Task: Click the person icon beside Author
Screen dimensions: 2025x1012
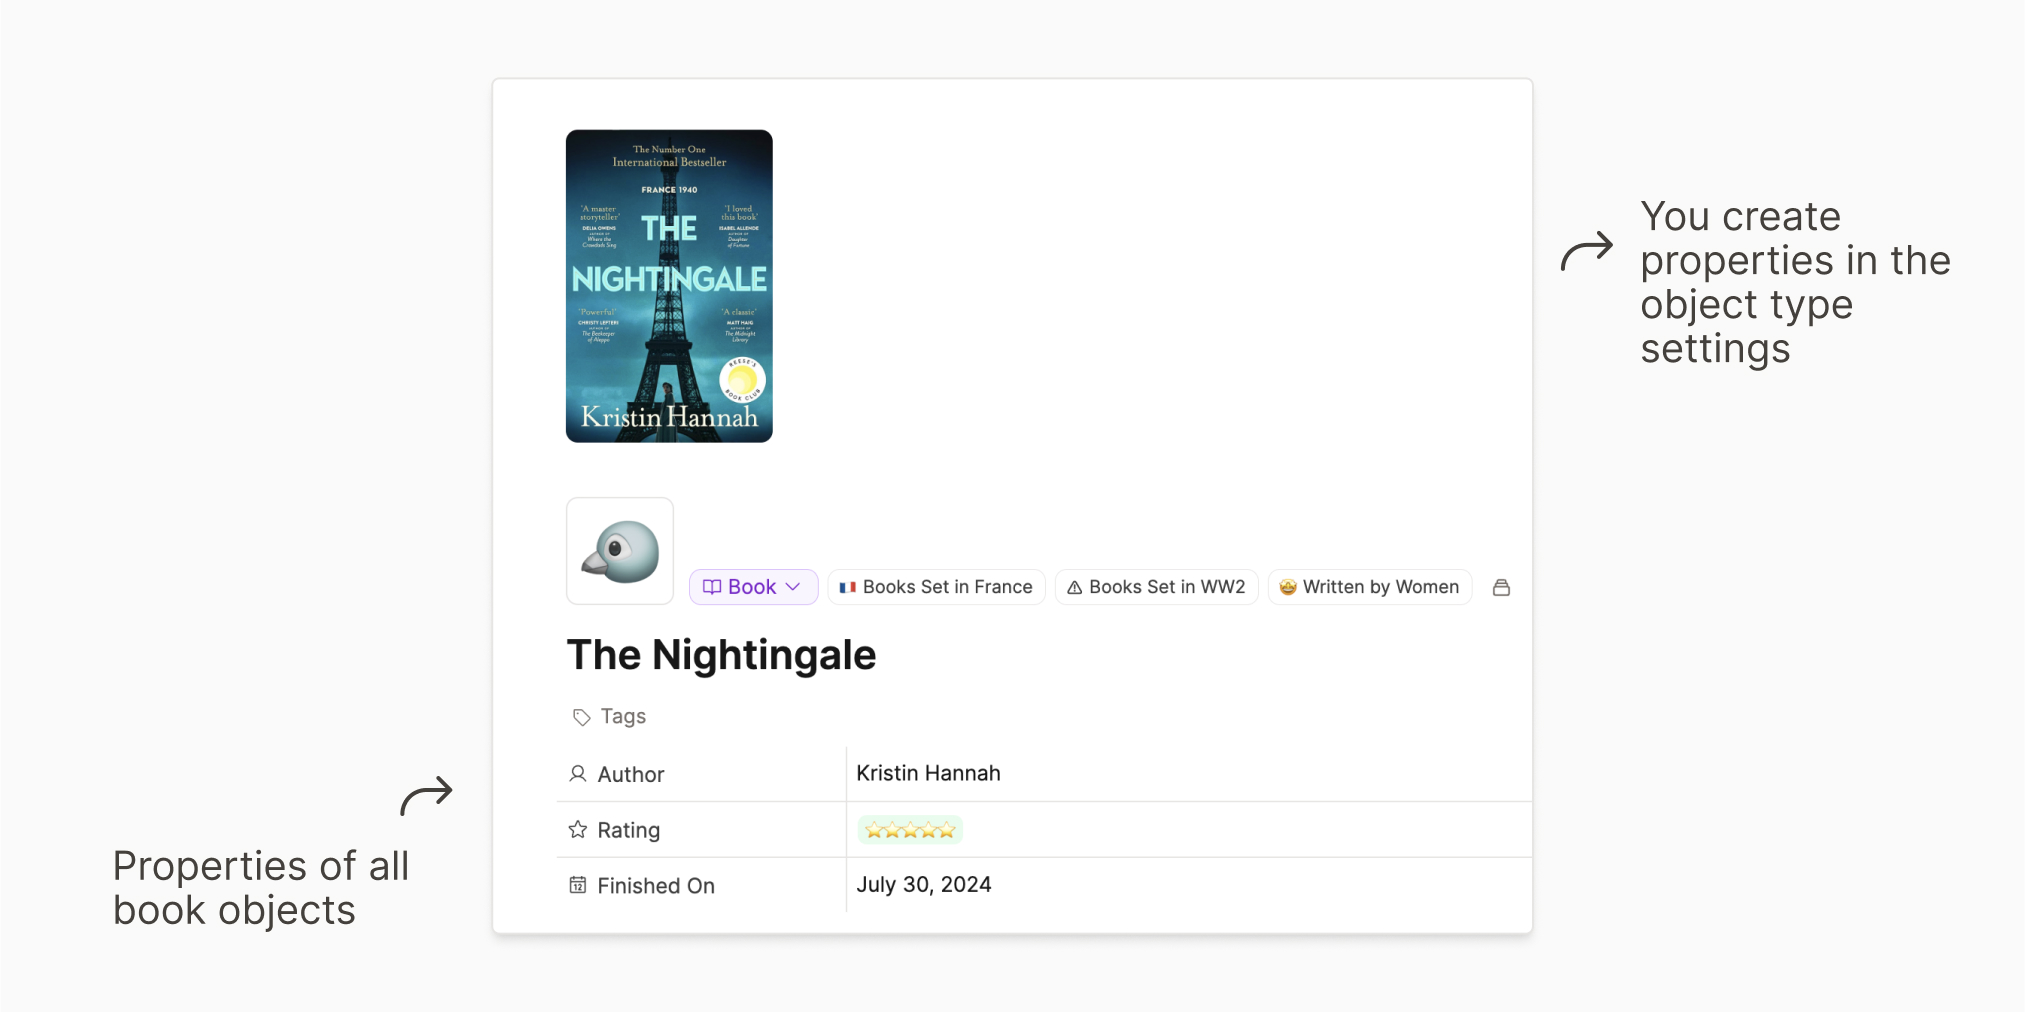Action: pyautogui.click(x=578, y=774)
